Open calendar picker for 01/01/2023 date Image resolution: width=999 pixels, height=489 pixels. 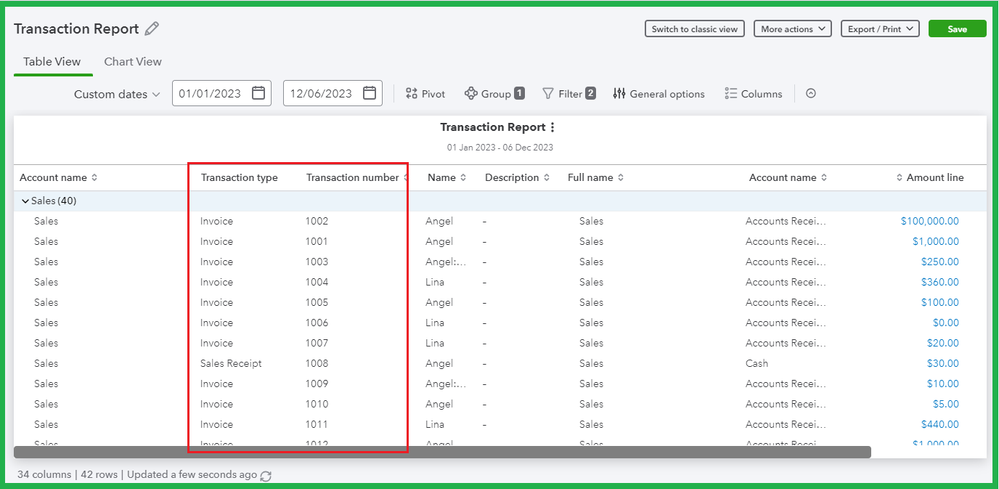pos(258,93)
